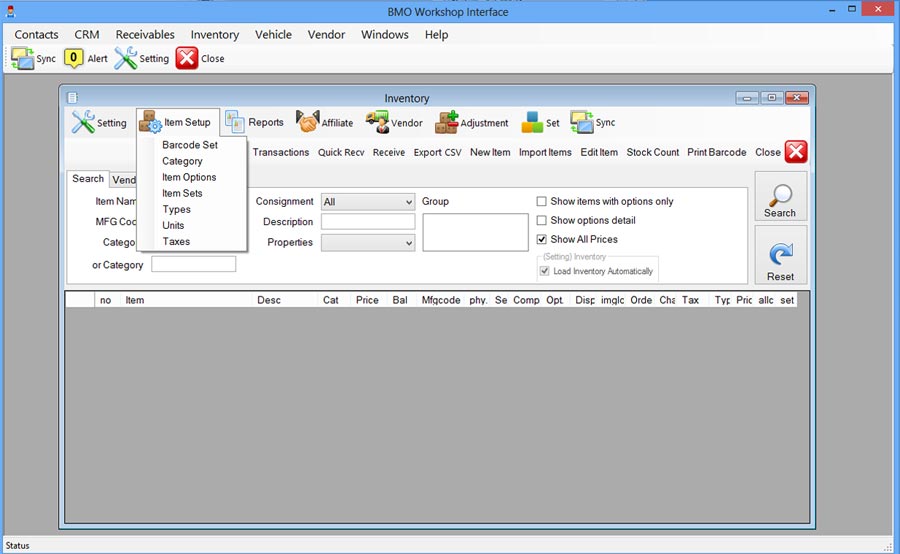Image resolution: width=900 pixels, height=554 pixels.
Task: Open the CRM menu
Action: tap(87, 34)
